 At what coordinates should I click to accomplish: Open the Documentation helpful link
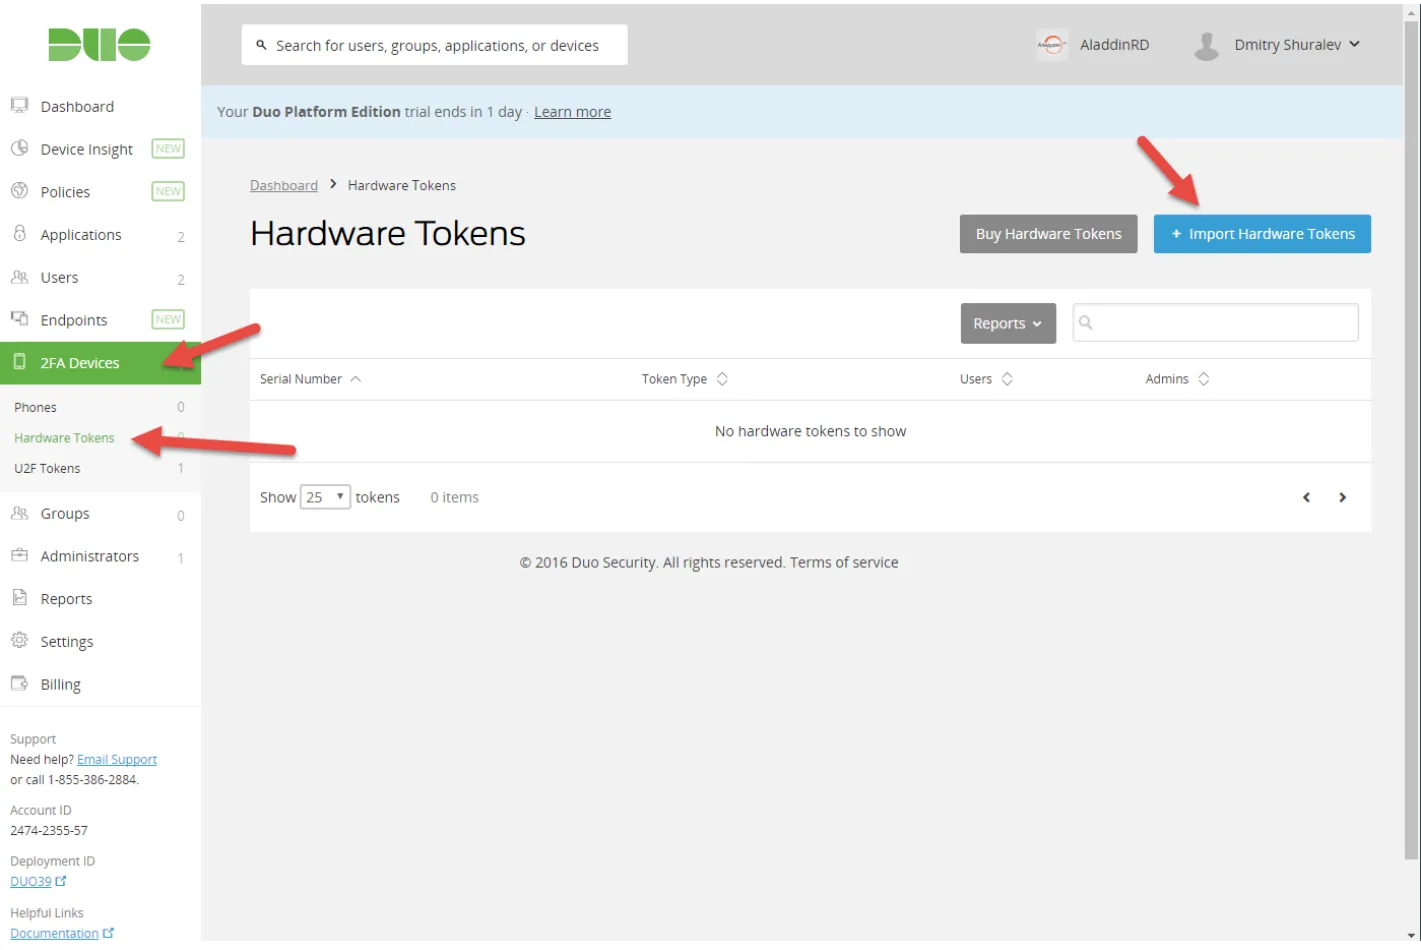coord(62,933)
